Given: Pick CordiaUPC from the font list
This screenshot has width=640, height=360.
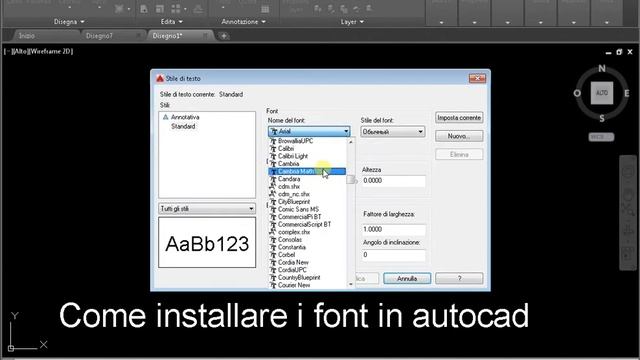Looking at the screenshot, I should pos(307,270).
